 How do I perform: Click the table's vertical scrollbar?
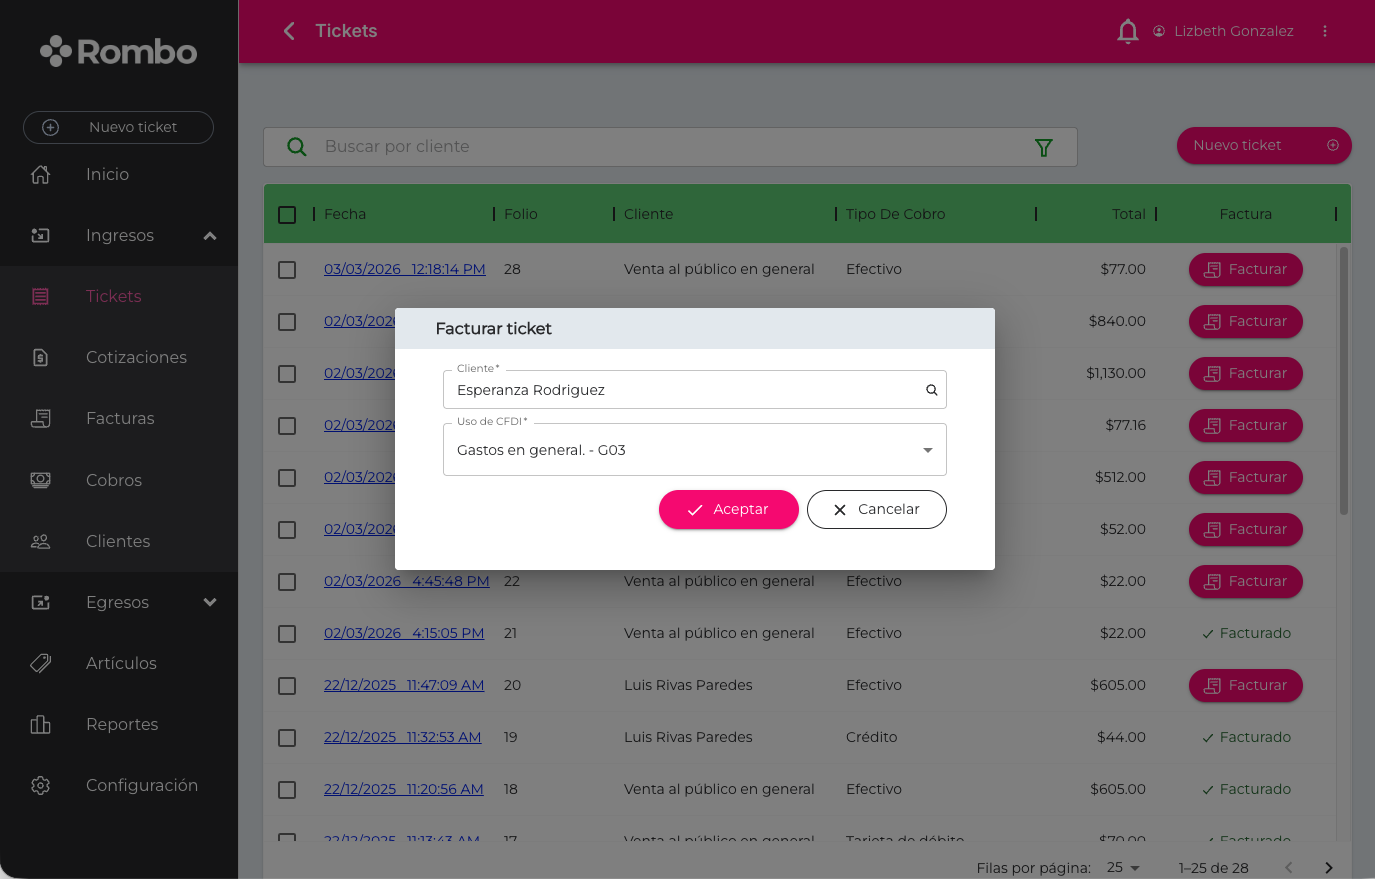1343,380
